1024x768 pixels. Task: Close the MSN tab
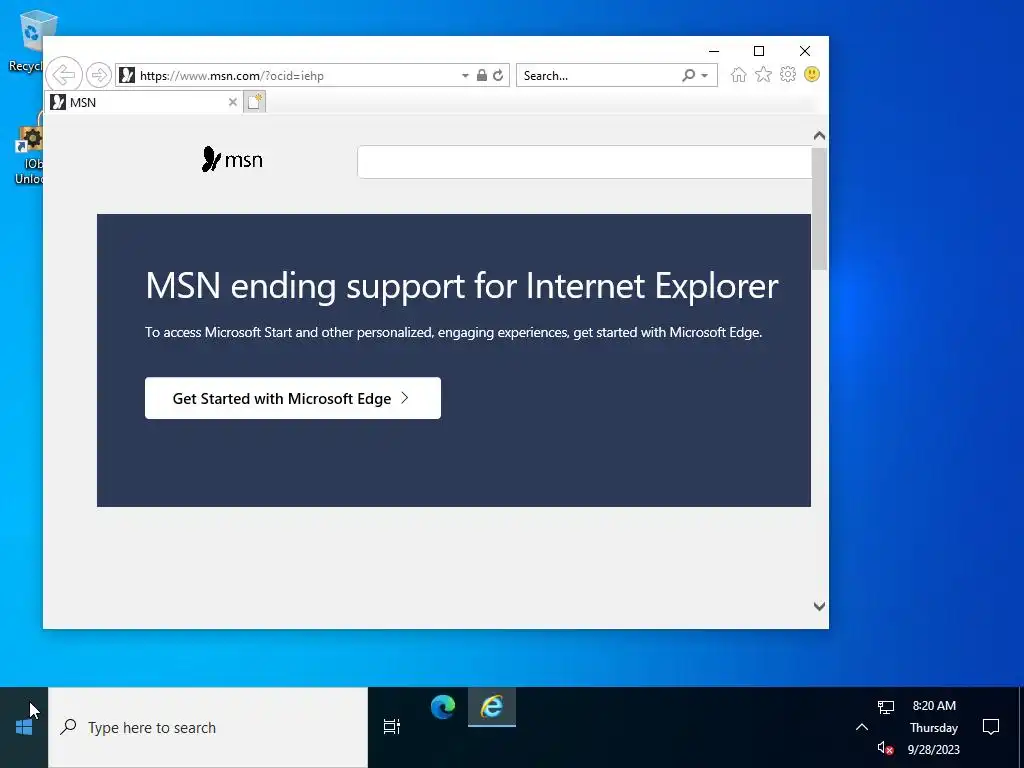tap(232, 102)
